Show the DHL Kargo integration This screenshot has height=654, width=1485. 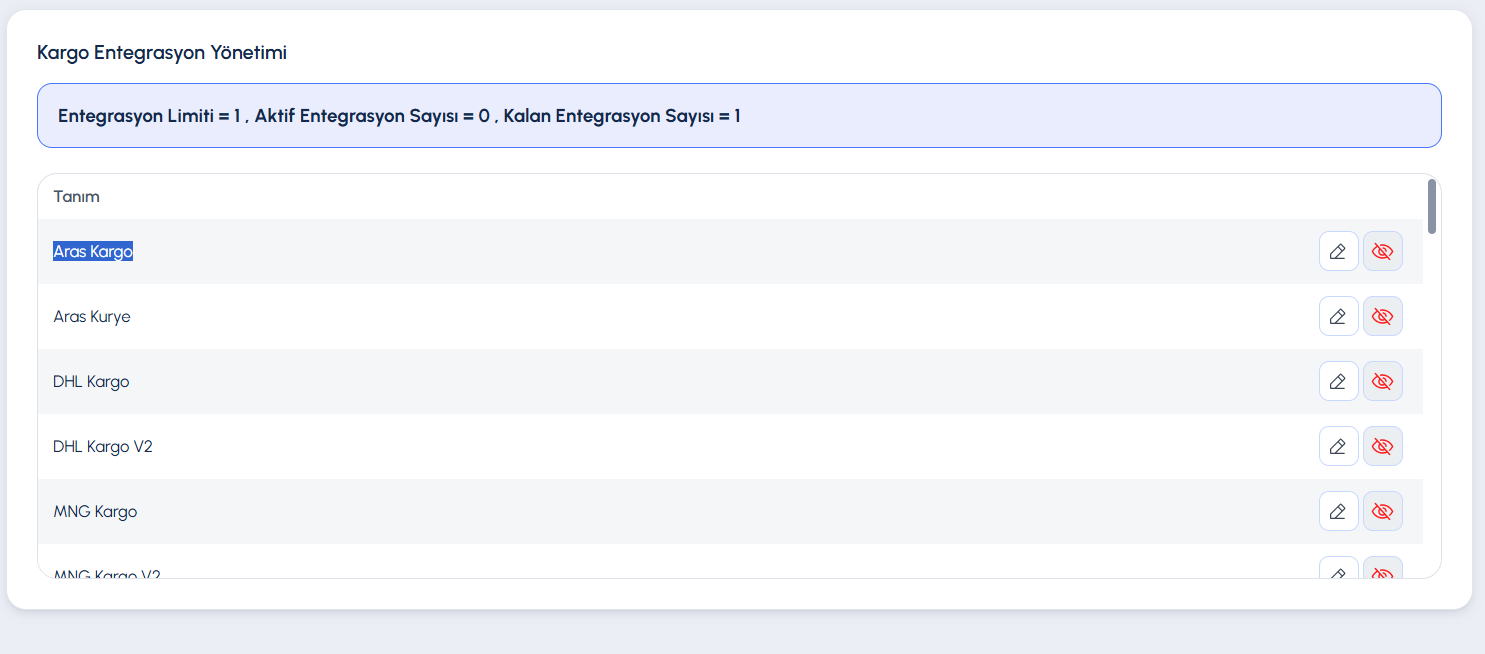click(1382, 381)
